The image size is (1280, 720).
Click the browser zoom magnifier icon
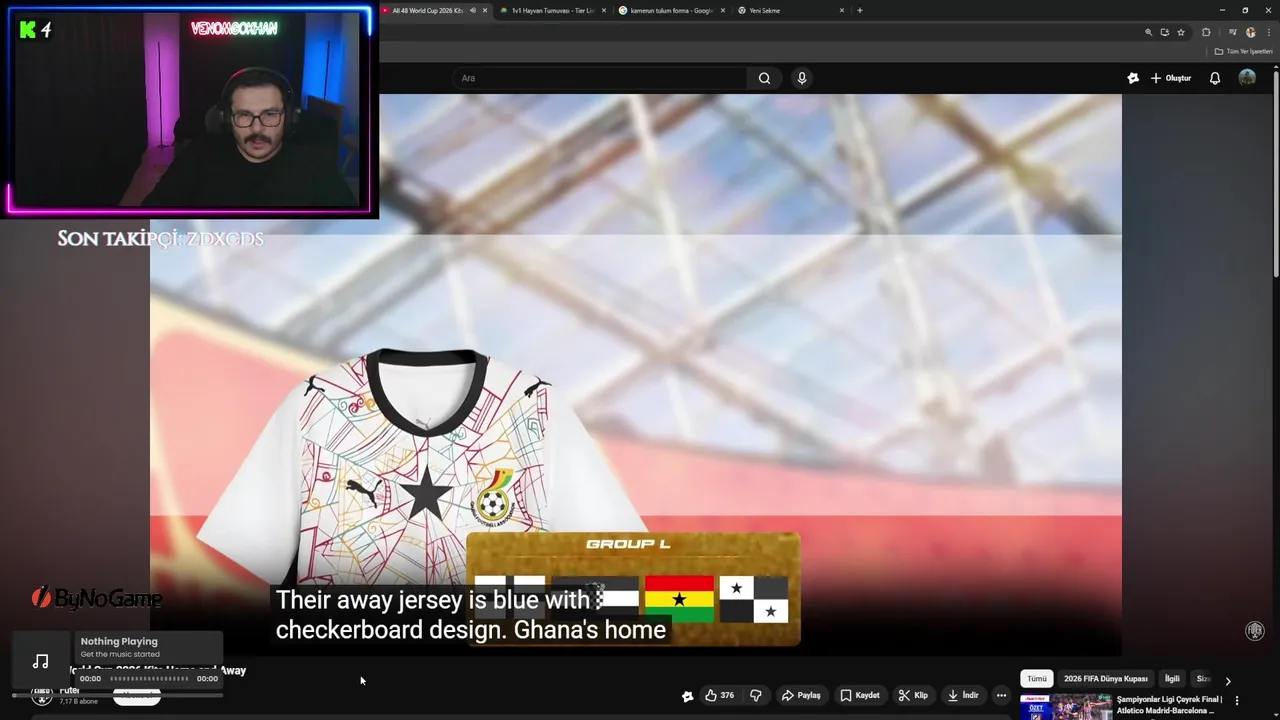pyautogui.click(x=1148, y=32)
